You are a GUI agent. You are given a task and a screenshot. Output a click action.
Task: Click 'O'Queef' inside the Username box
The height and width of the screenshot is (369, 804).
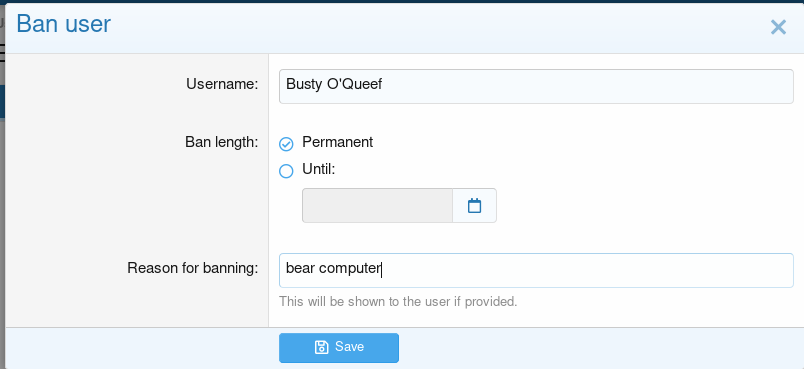click(x=354, y=84)
